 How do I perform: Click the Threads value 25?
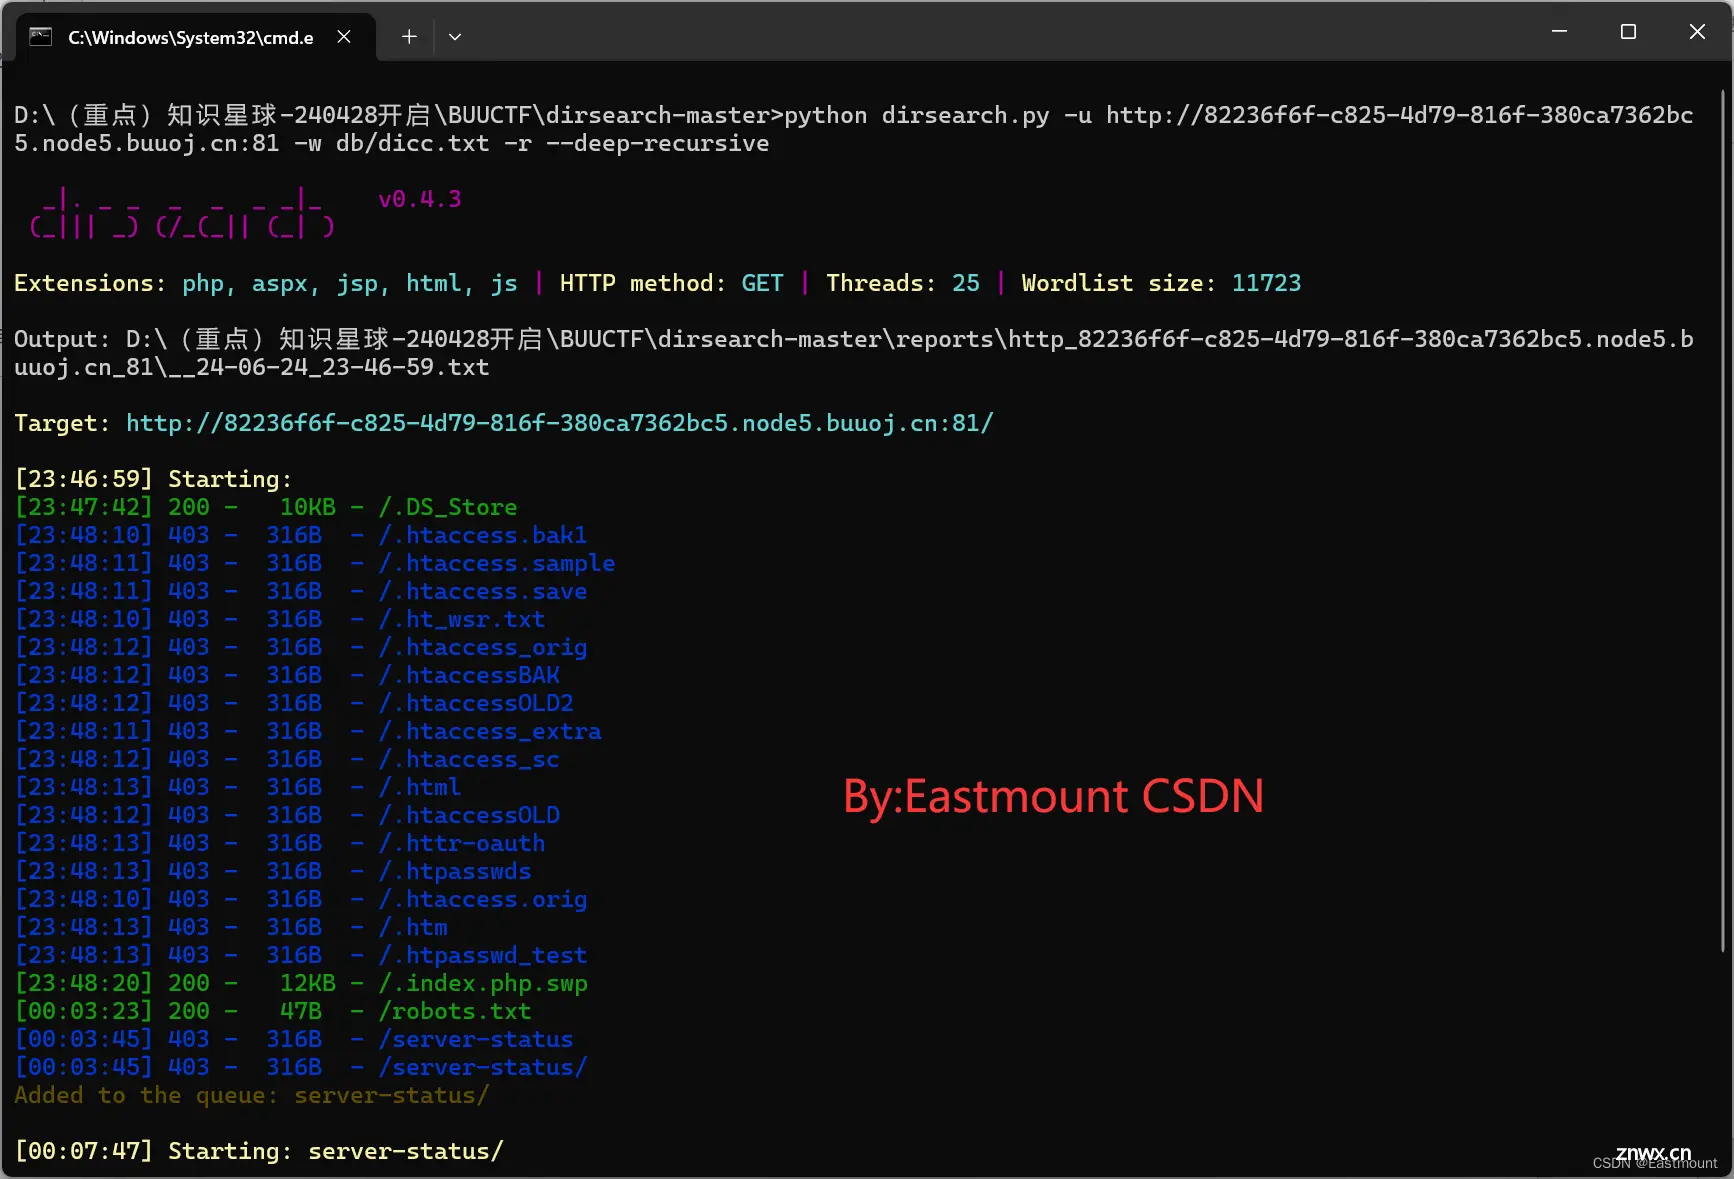tap(966, 283)
